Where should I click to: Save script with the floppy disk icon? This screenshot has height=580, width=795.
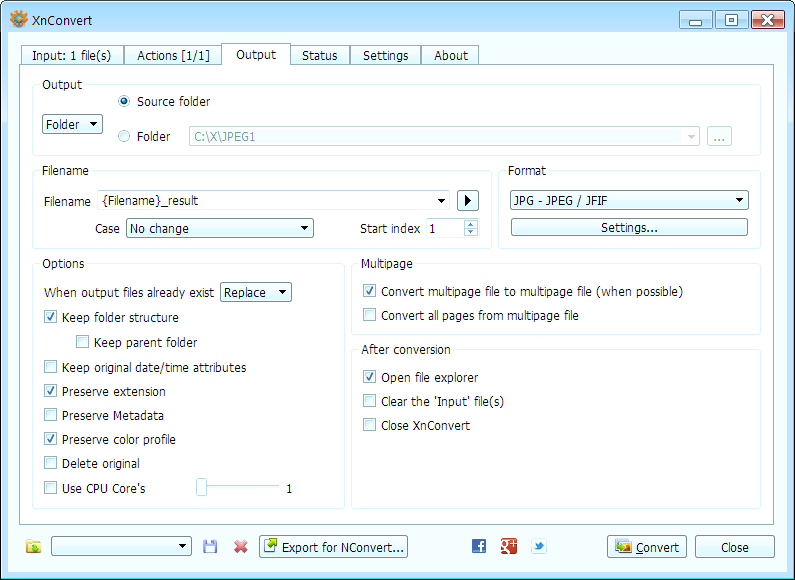coord(210,547)
